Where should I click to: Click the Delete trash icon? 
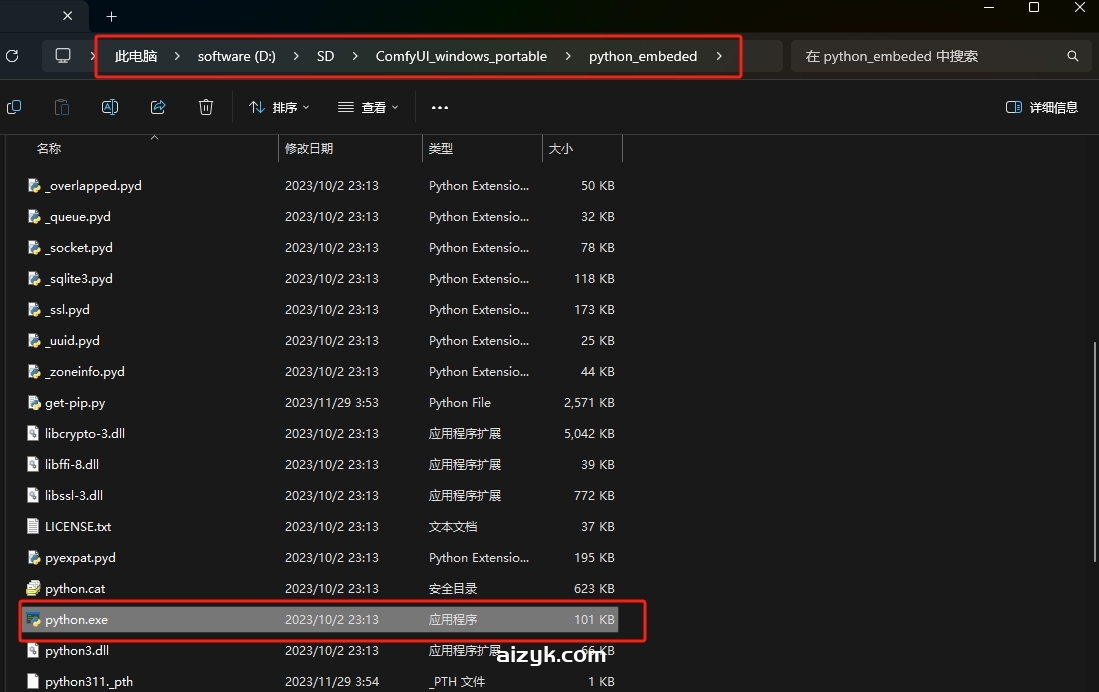(x=205, y=106)
